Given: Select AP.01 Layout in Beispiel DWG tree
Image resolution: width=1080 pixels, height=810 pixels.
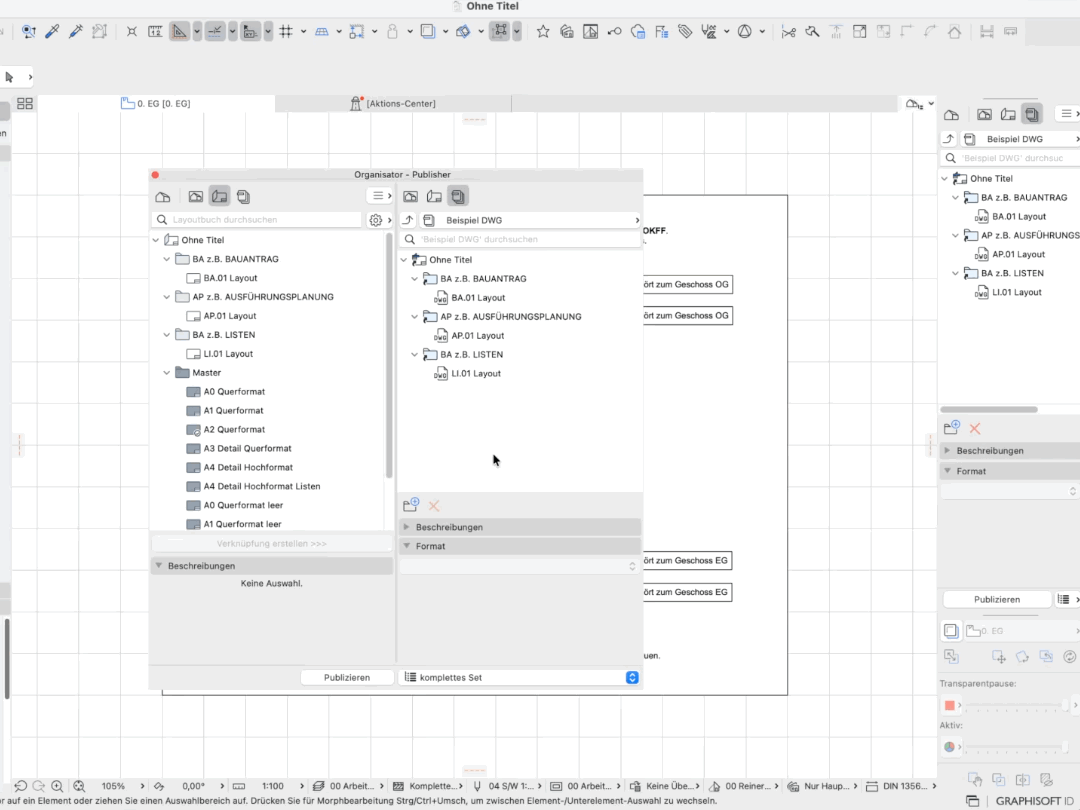Looking at the screenshot, I should pos(477,335).
